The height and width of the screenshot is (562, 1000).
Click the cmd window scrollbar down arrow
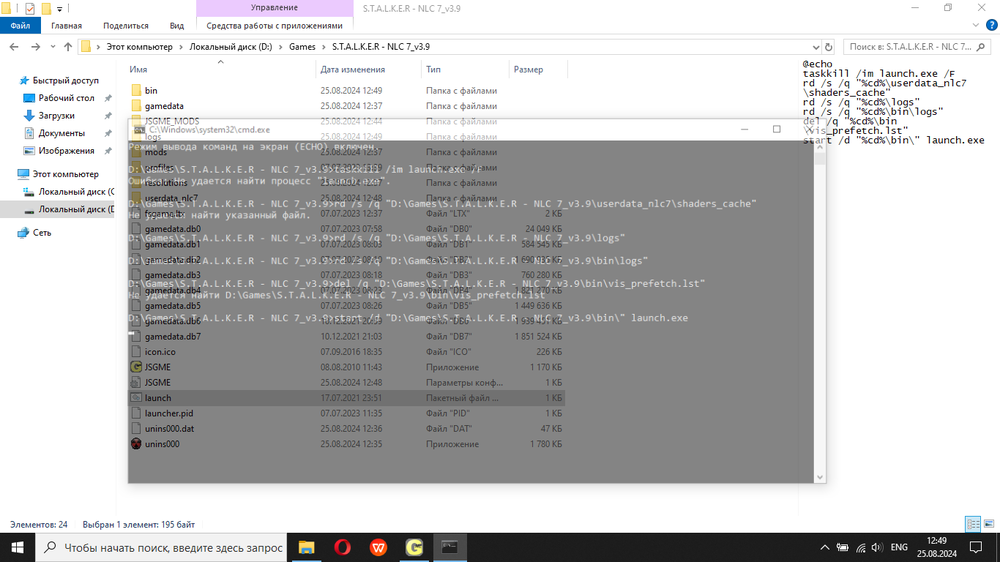[x=820, y=477]
